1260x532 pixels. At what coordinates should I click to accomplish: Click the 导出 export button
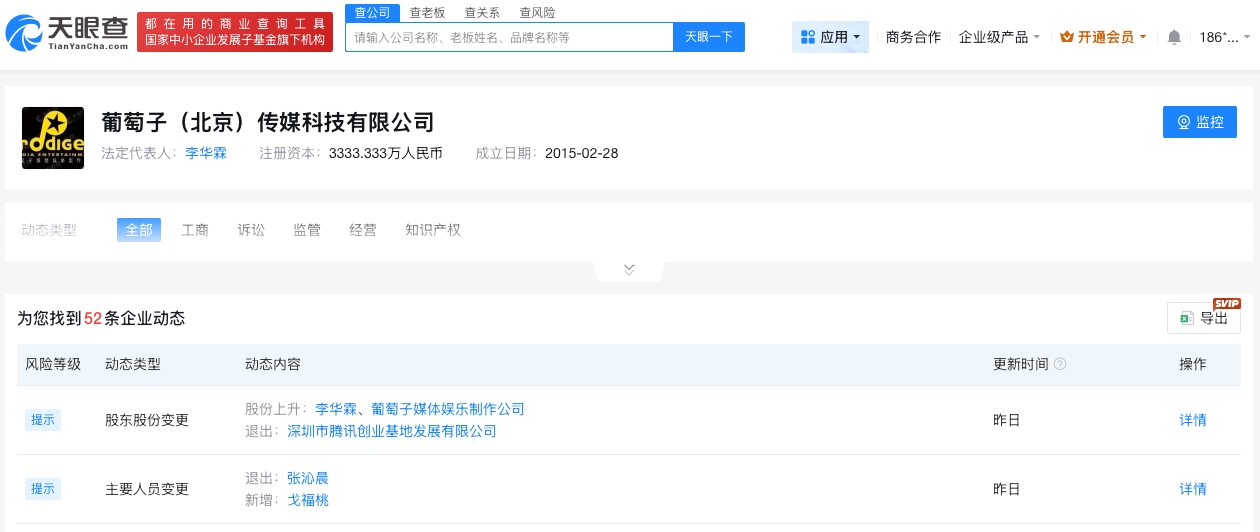(x=1204, y=318)
